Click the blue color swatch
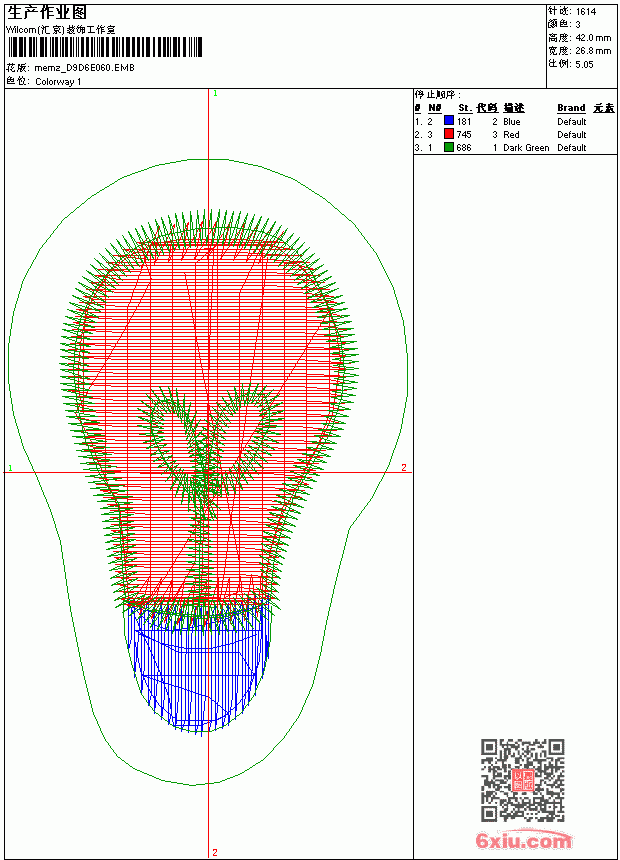620x860 pixels. click(x=449, y=121)
